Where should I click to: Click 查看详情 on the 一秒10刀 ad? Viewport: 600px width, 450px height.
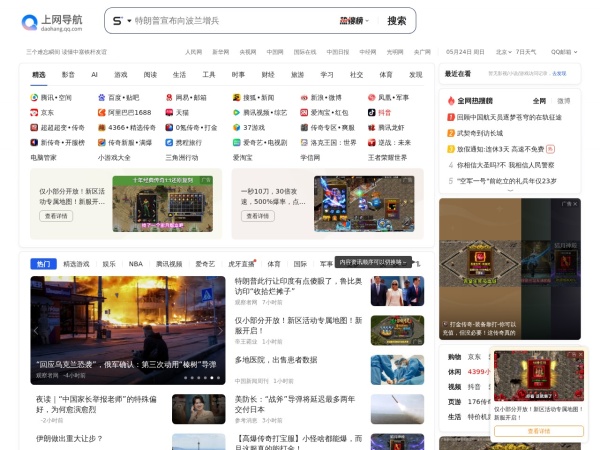tap(258, 216)
